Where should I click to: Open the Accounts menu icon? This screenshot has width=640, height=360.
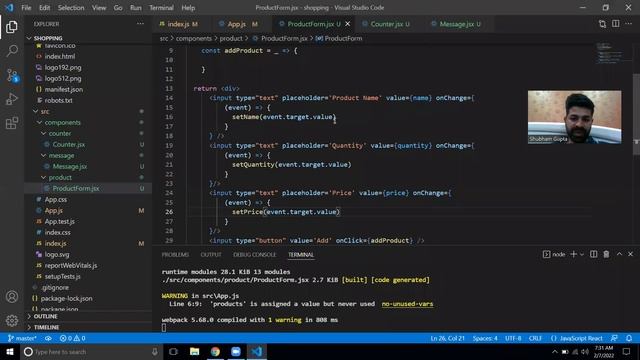12,297
